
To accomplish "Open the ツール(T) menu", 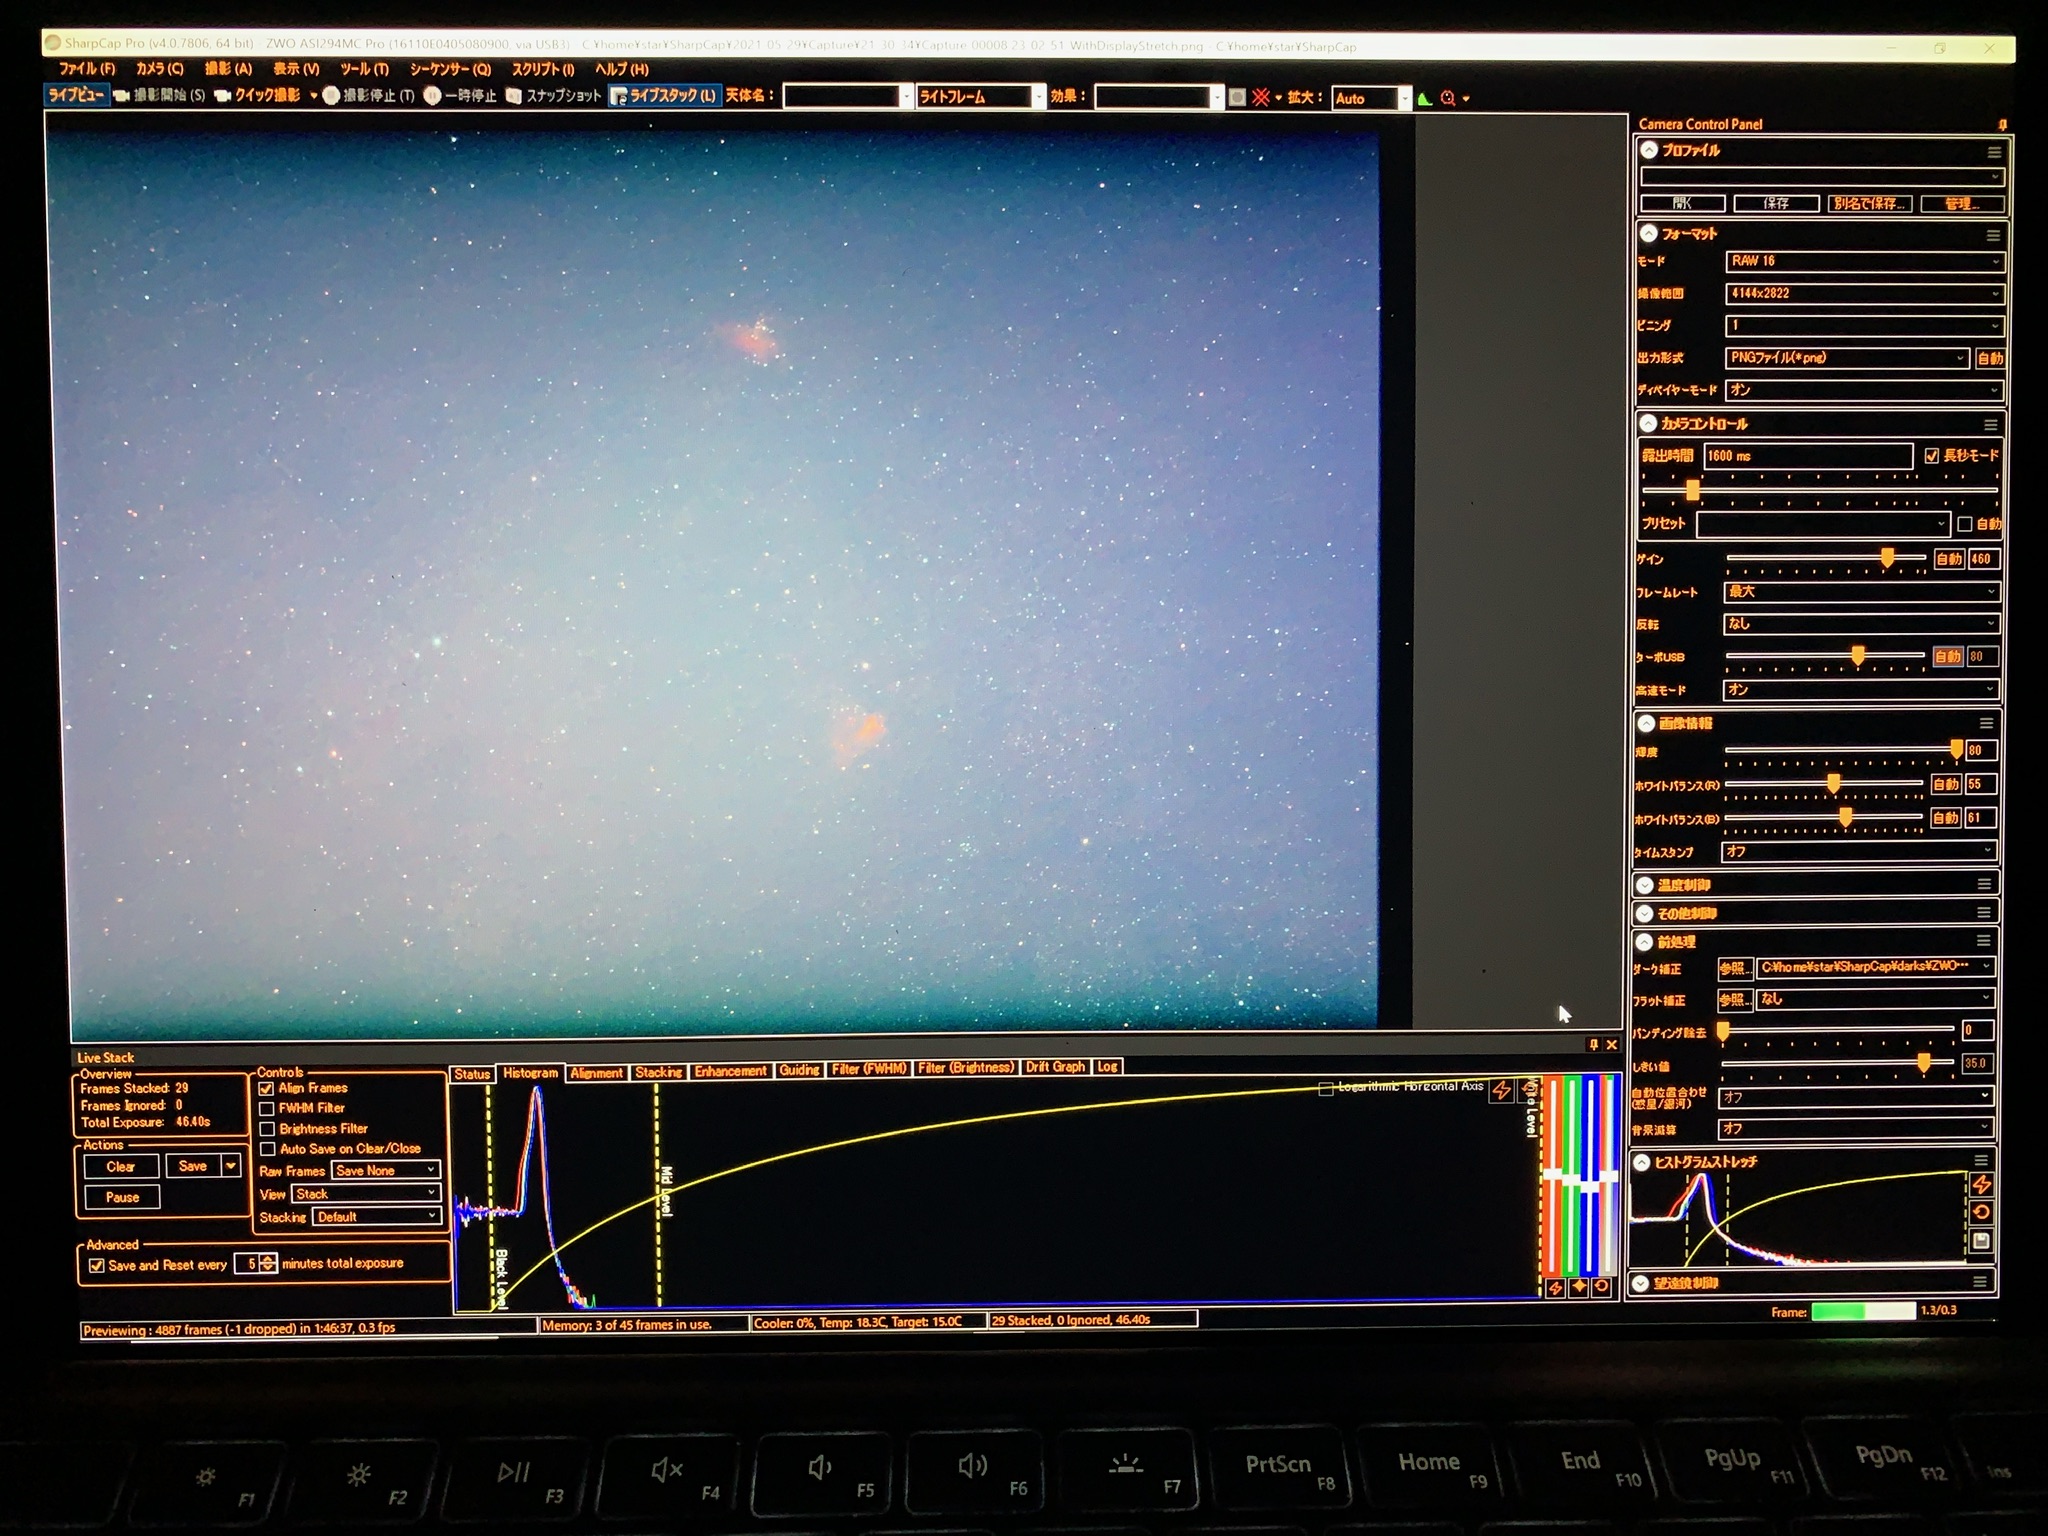I will pos(364,69).
